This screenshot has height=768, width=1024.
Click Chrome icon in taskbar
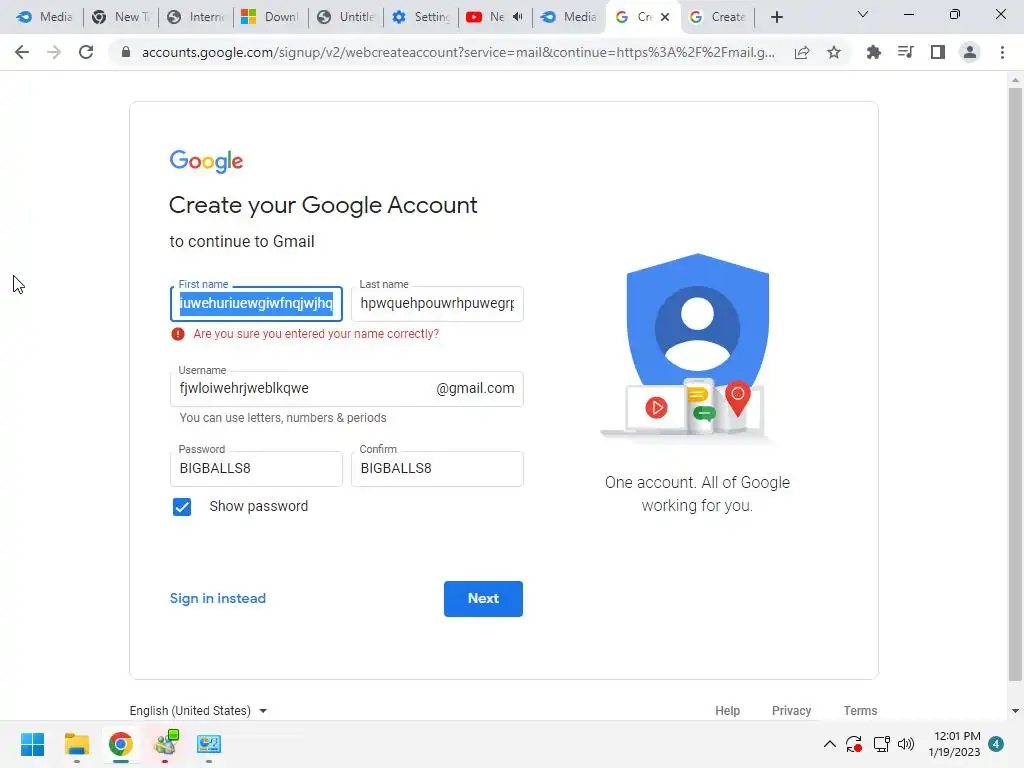(x=121, y=744)
